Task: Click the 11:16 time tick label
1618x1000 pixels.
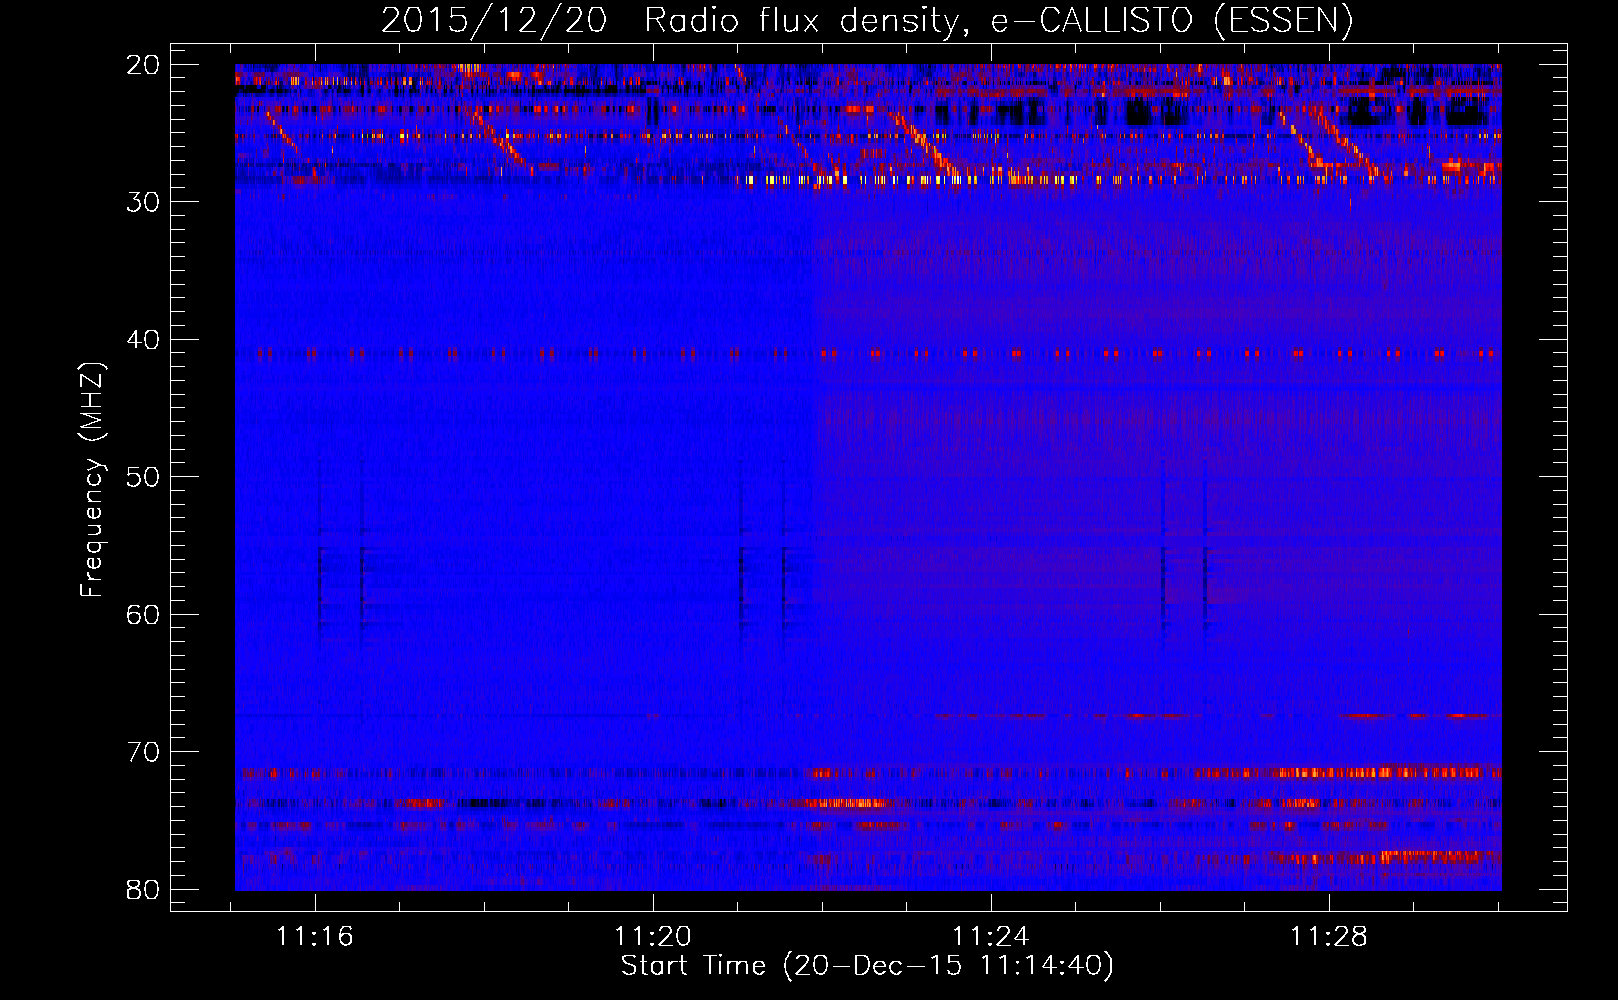Action: 316,937
